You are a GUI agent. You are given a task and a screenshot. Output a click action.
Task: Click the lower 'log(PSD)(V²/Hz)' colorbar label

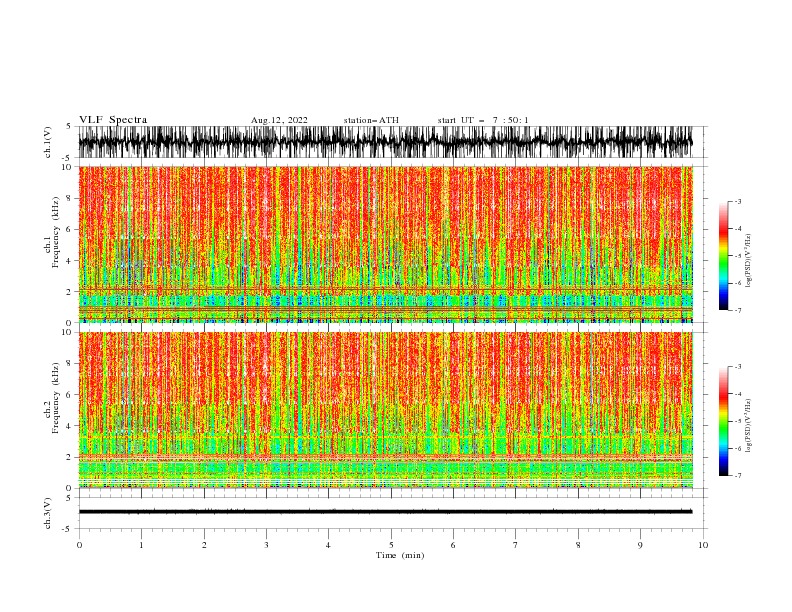(x=749, y=426)
